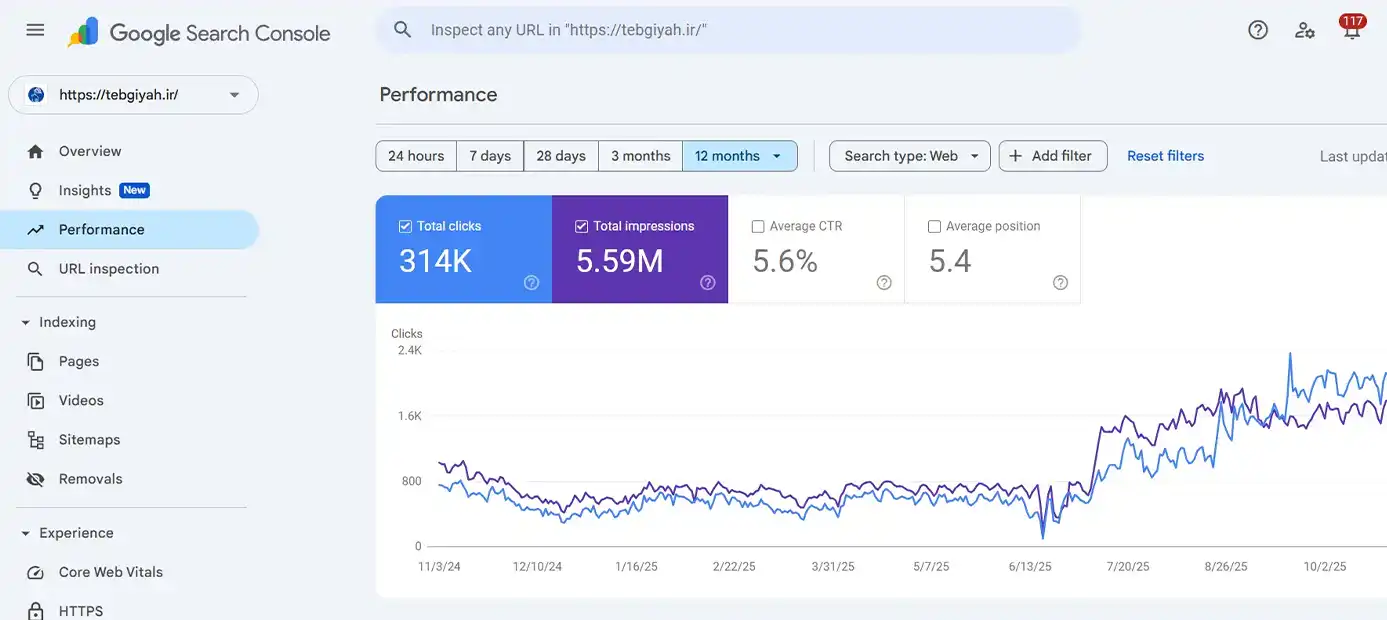Uncheck the Total clicks checkbox
This screenshot has width=1387, height=620.
(x=405, y=226)
